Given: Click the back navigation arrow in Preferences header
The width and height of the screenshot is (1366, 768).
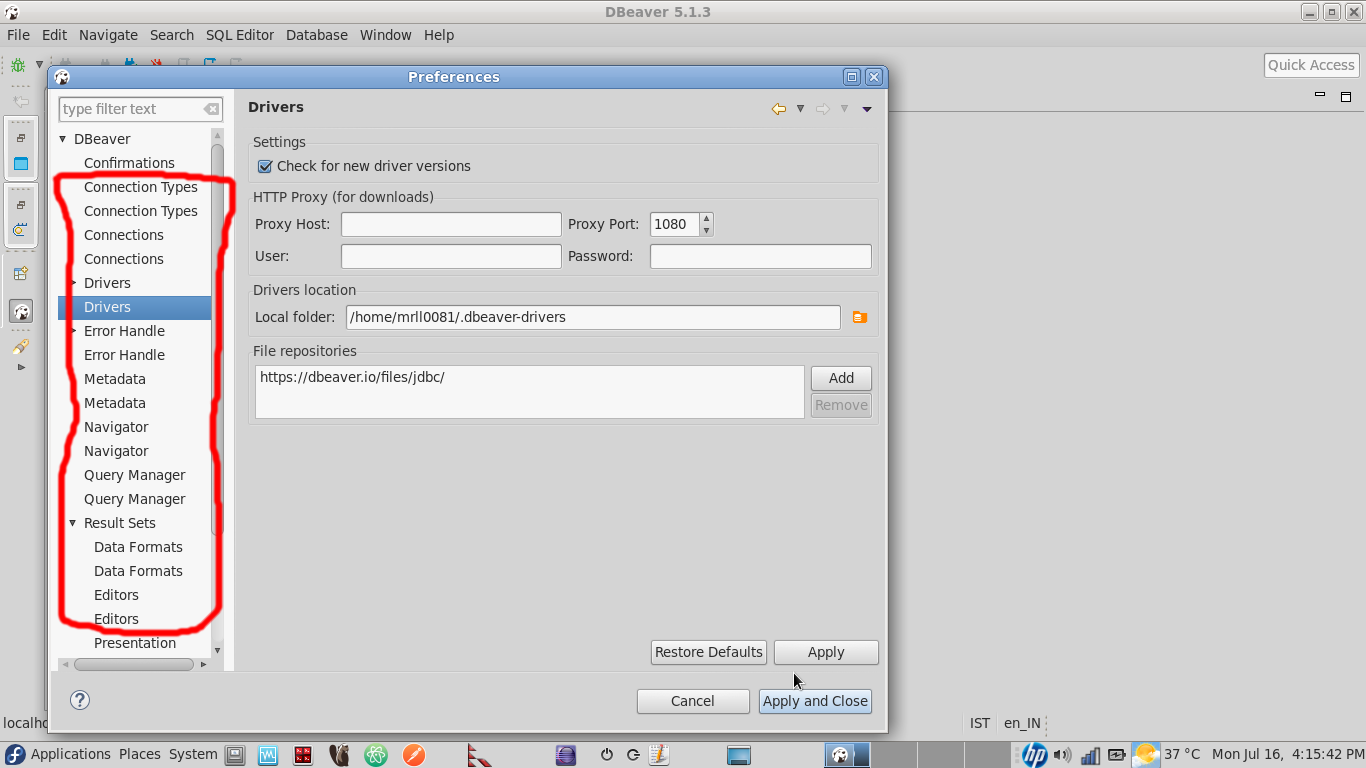Looking at the screenshot, I should [x=779, y=108].
